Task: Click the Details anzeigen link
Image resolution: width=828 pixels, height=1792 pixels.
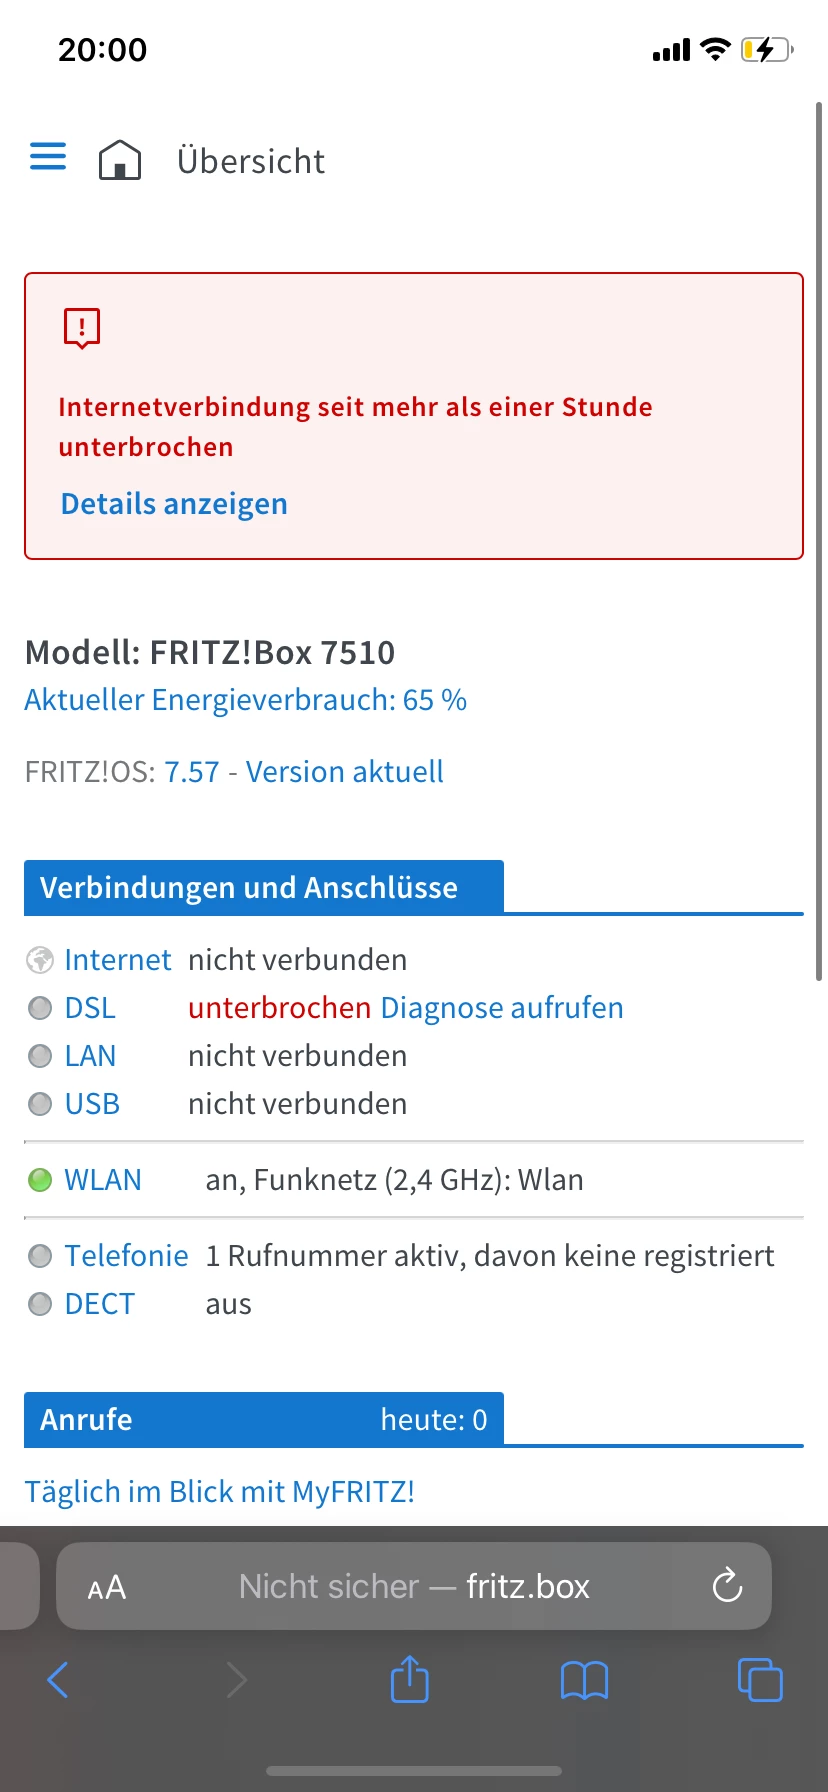Action: [174, 504]
